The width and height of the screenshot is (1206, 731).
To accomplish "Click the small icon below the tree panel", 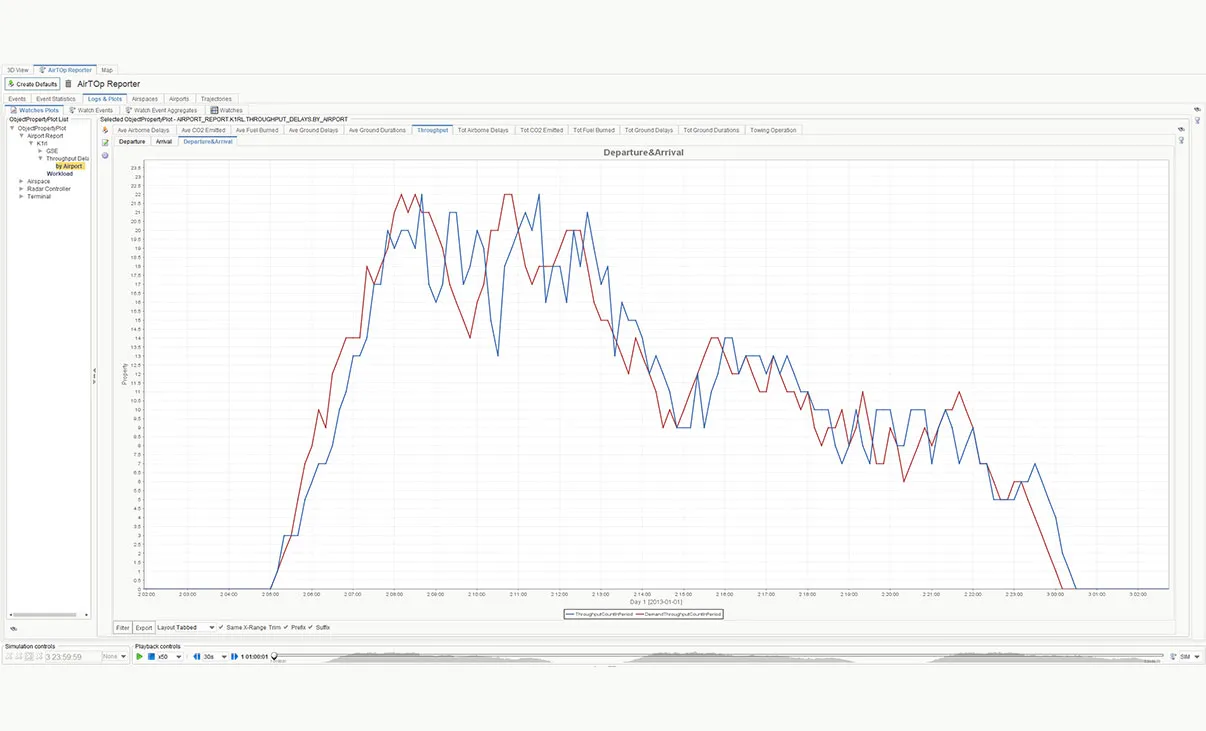I will click(13, 628).
